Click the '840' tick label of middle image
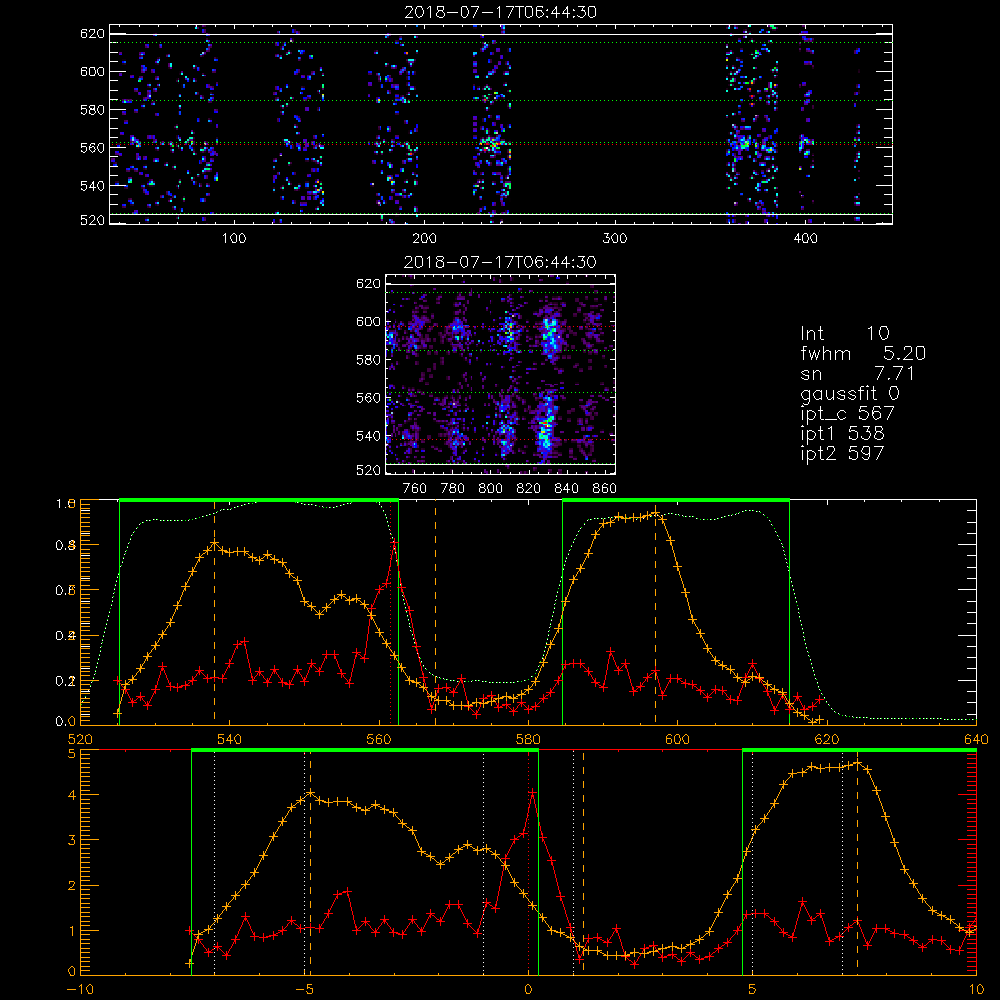1000x1000 pixels. [566, 489]
